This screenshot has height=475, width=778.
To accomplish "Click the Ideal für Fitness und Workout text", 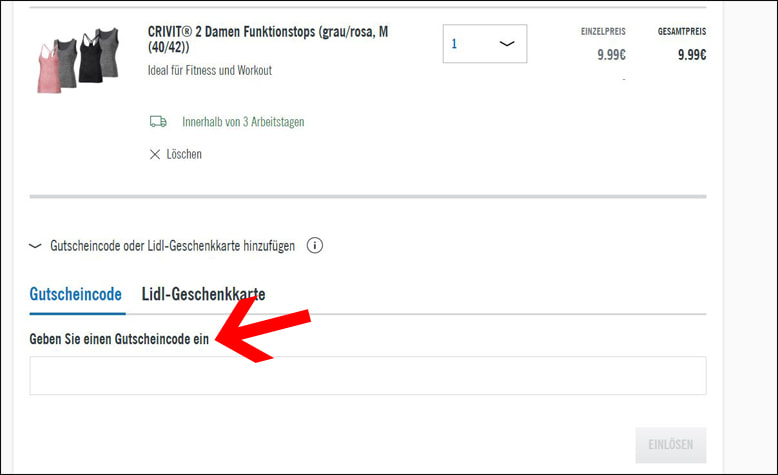I will tap(209, 70).
